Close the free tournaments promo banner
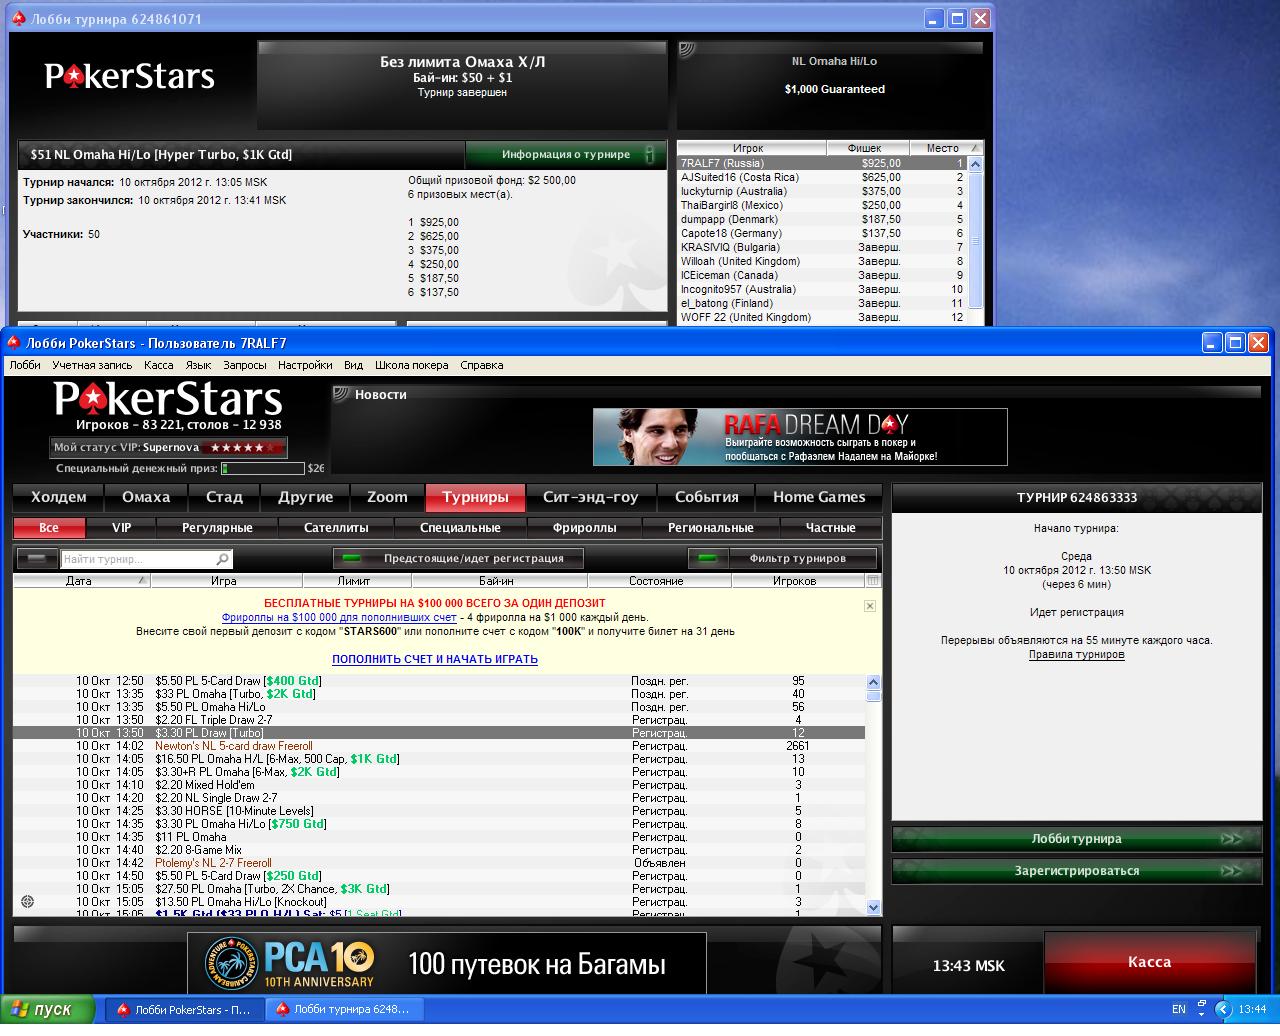The width and height of the screenshot is (1280, 1036). (869, 606)
